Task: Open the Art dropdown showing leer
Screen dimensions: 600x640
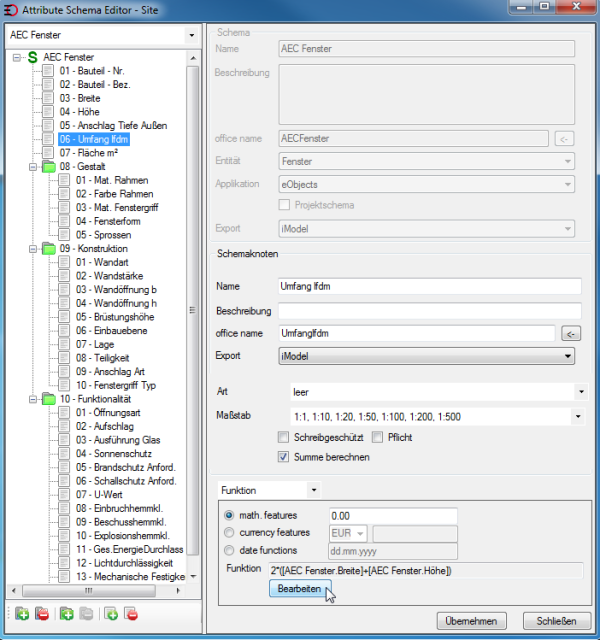Action: [x=581, y=392]
